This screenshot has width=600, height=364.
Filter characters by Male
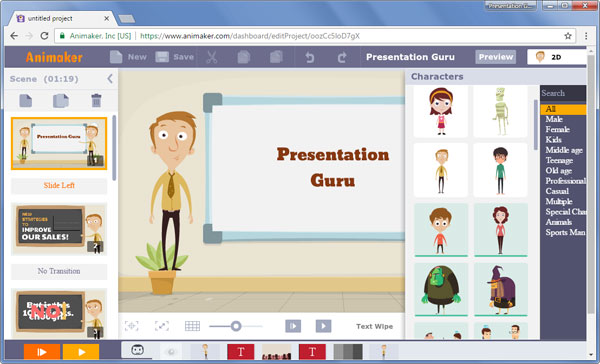554,119
